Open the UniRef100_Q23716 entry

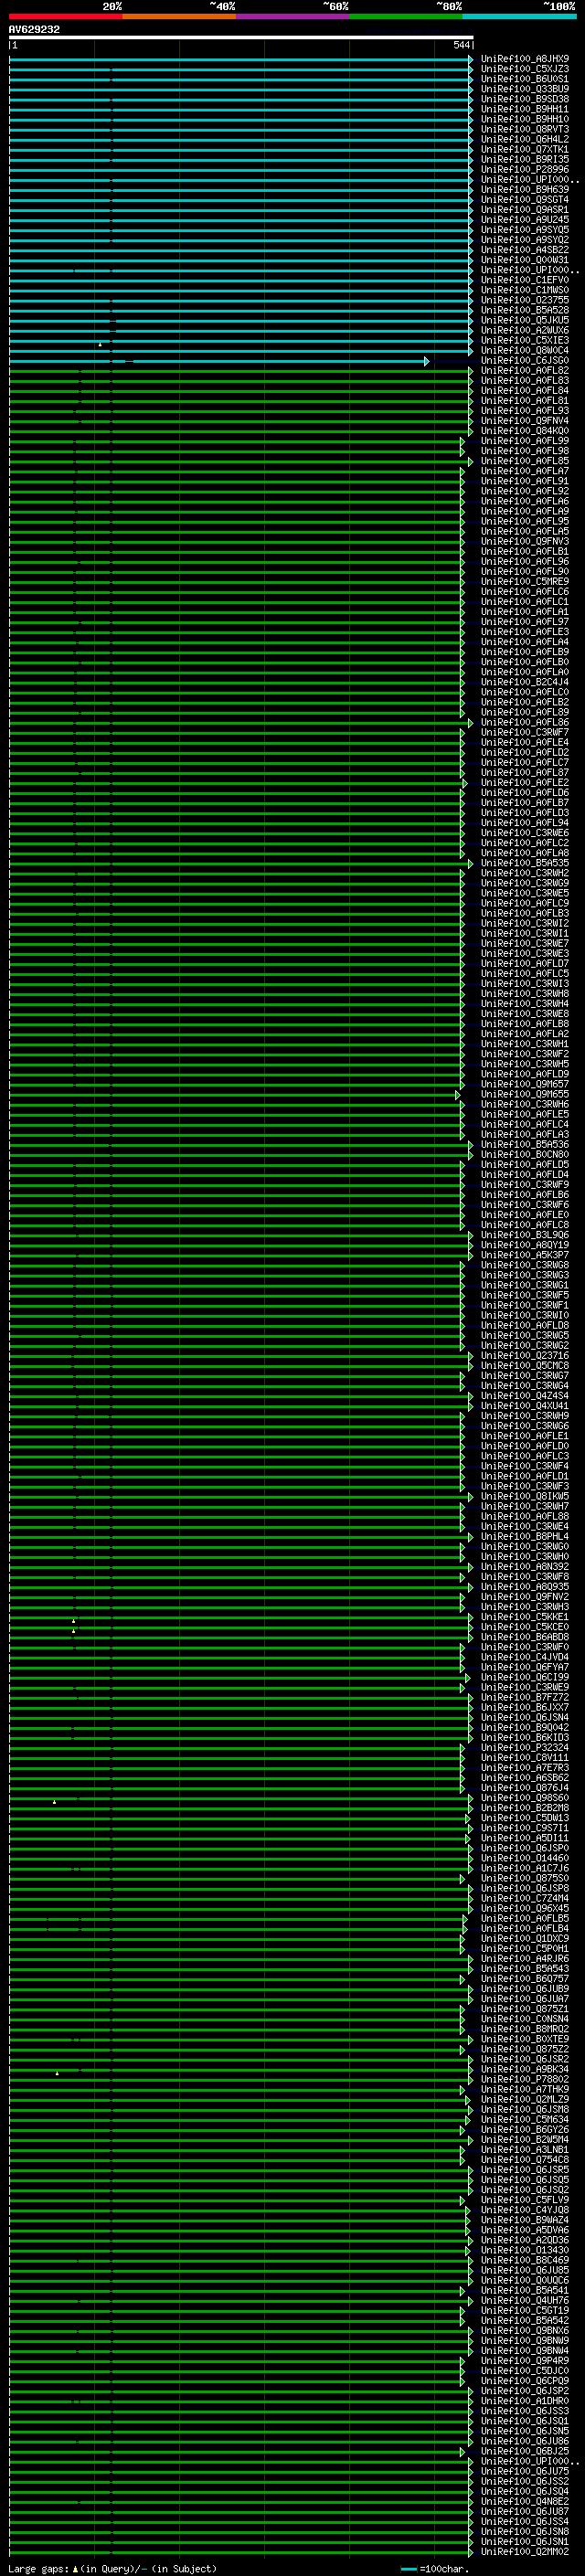tap(525, 1355)
